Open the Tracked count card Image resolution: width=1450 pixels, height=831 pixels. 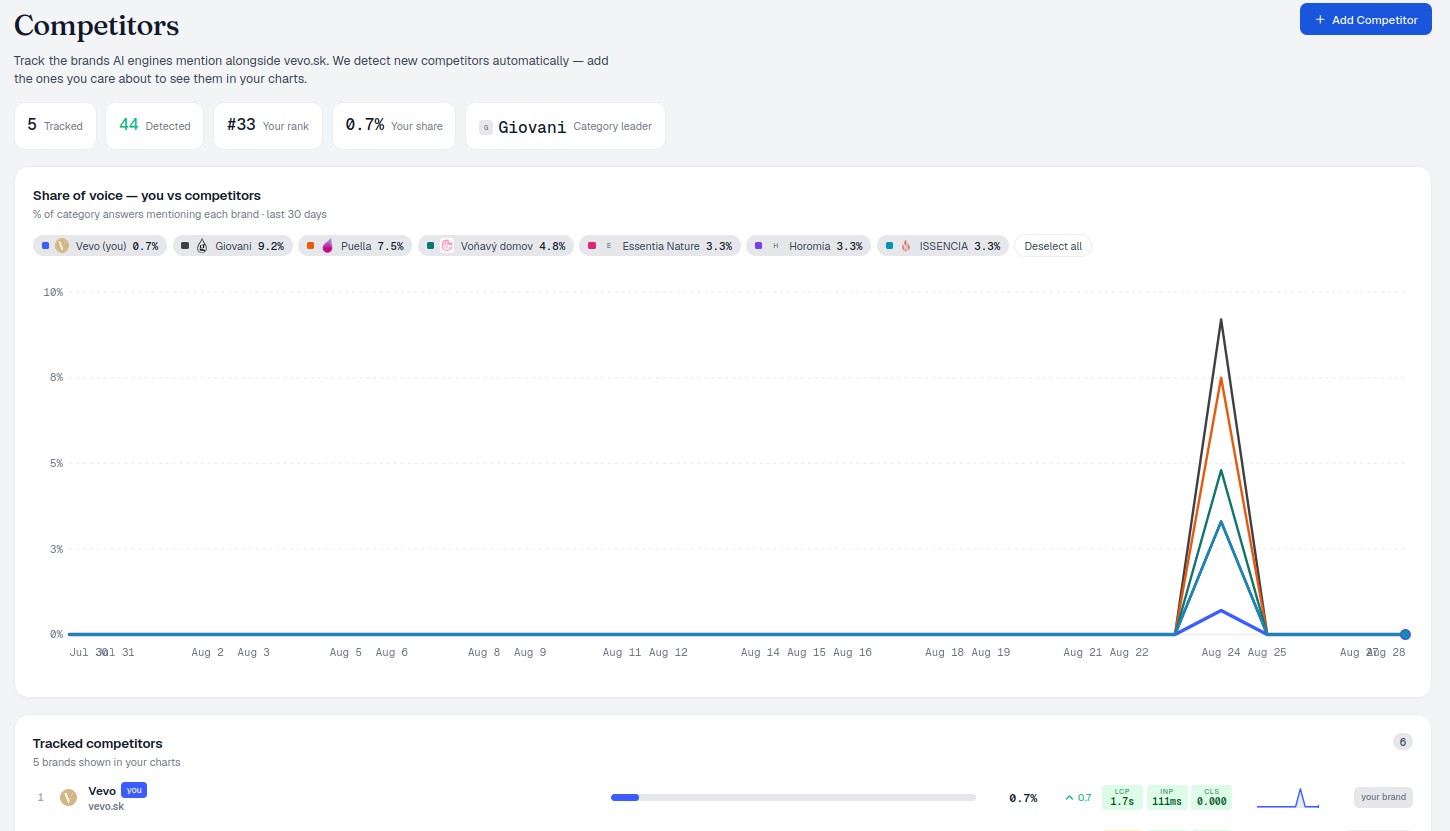(x=55, y=126)
